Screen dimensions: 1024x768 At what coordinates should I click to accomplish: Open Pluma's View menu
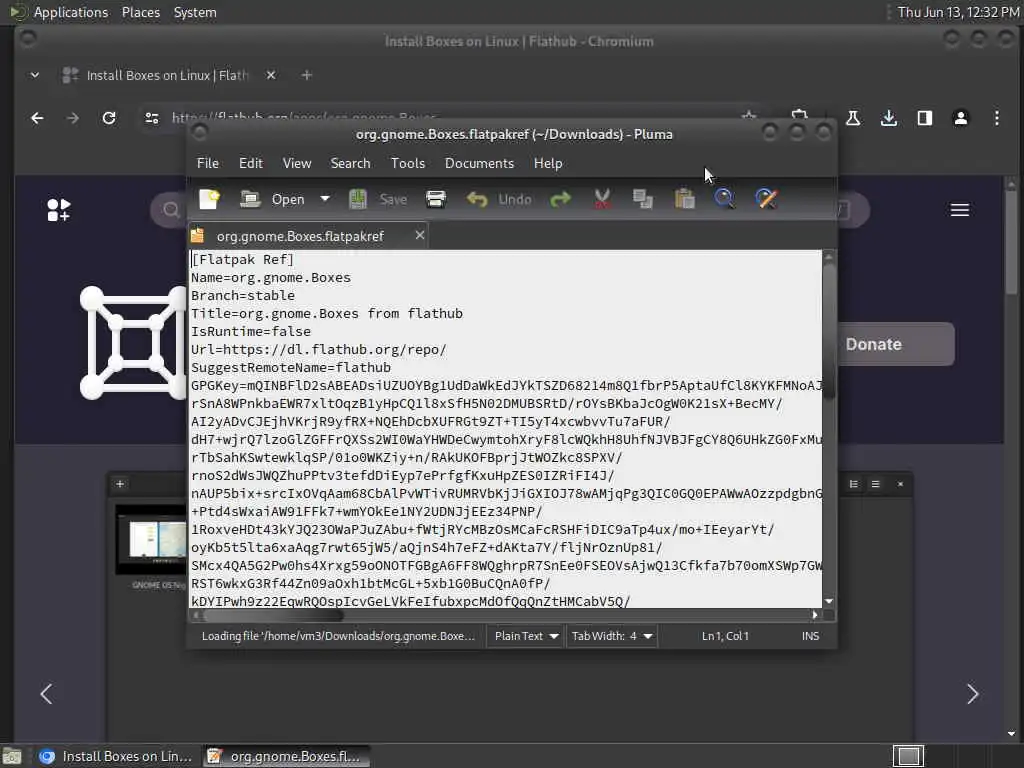pyautogui.click(x=296, y=163)
